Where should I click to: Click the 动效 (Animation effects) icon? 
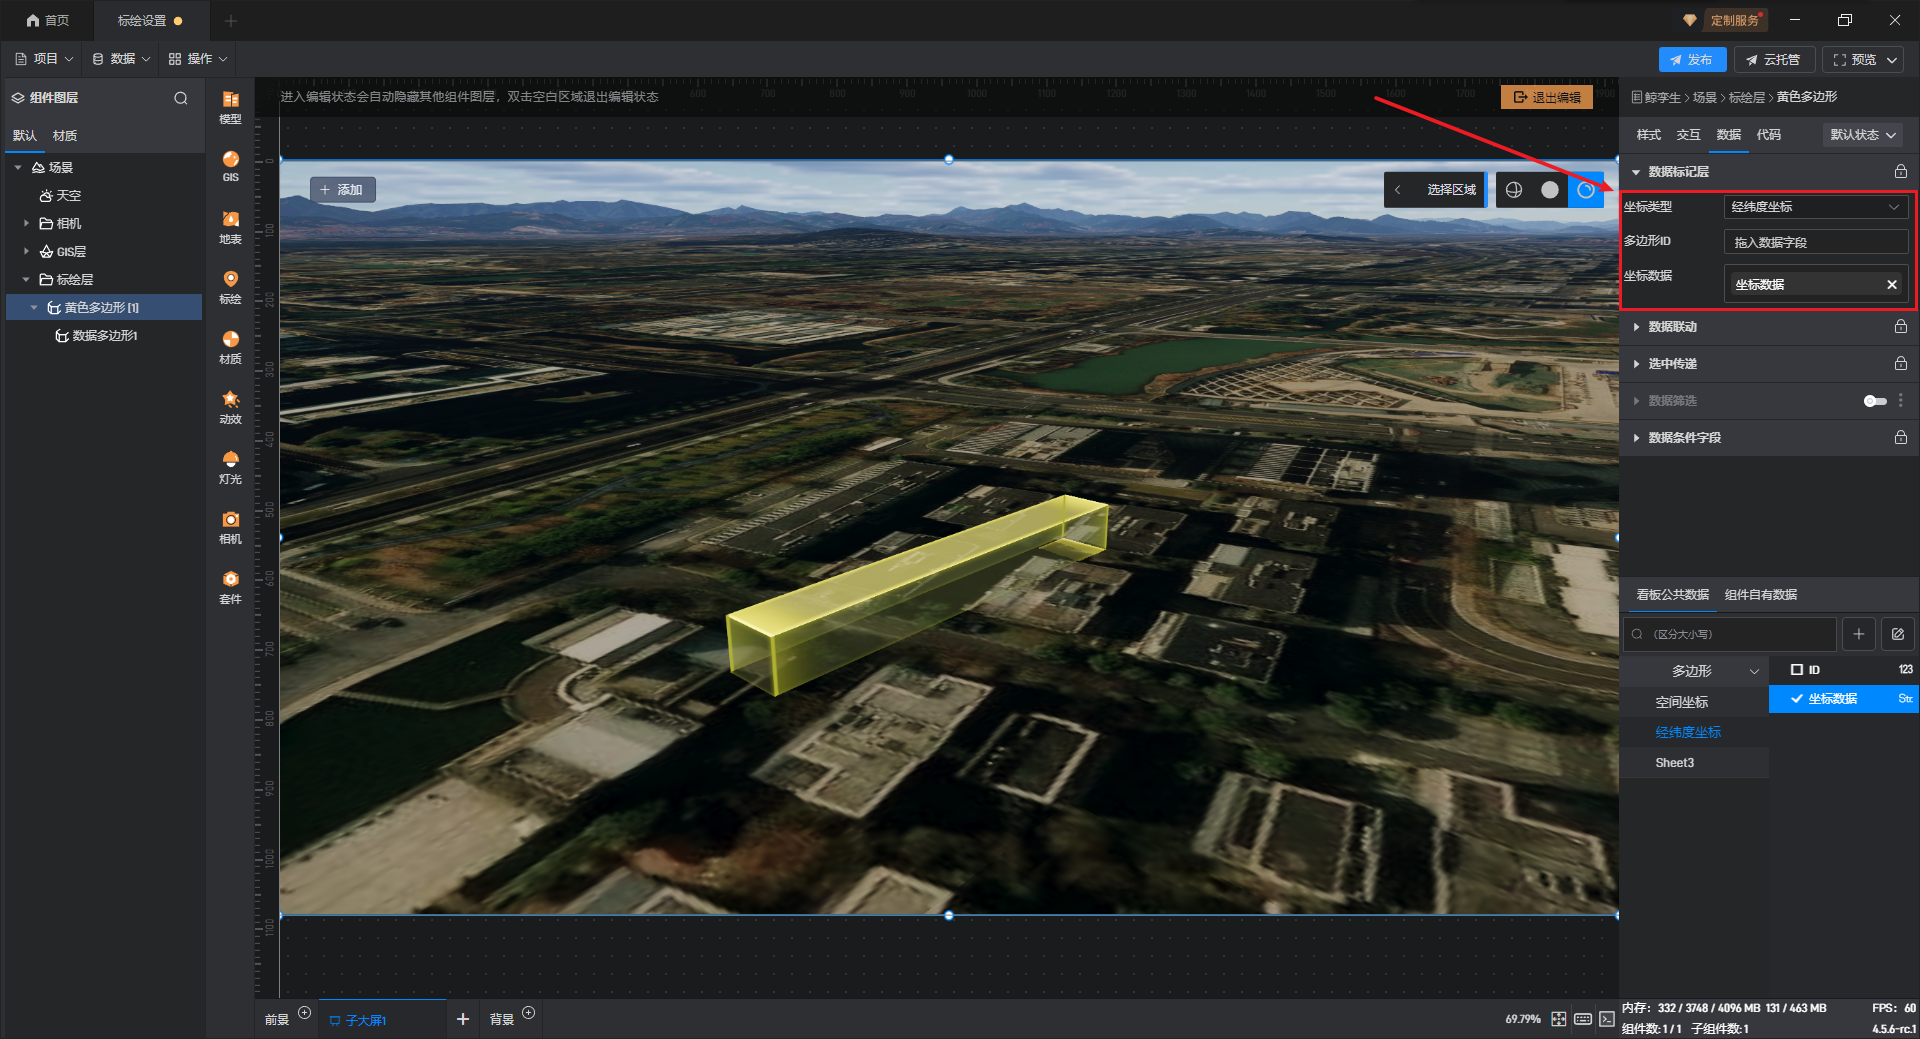[x=230, y=406]
